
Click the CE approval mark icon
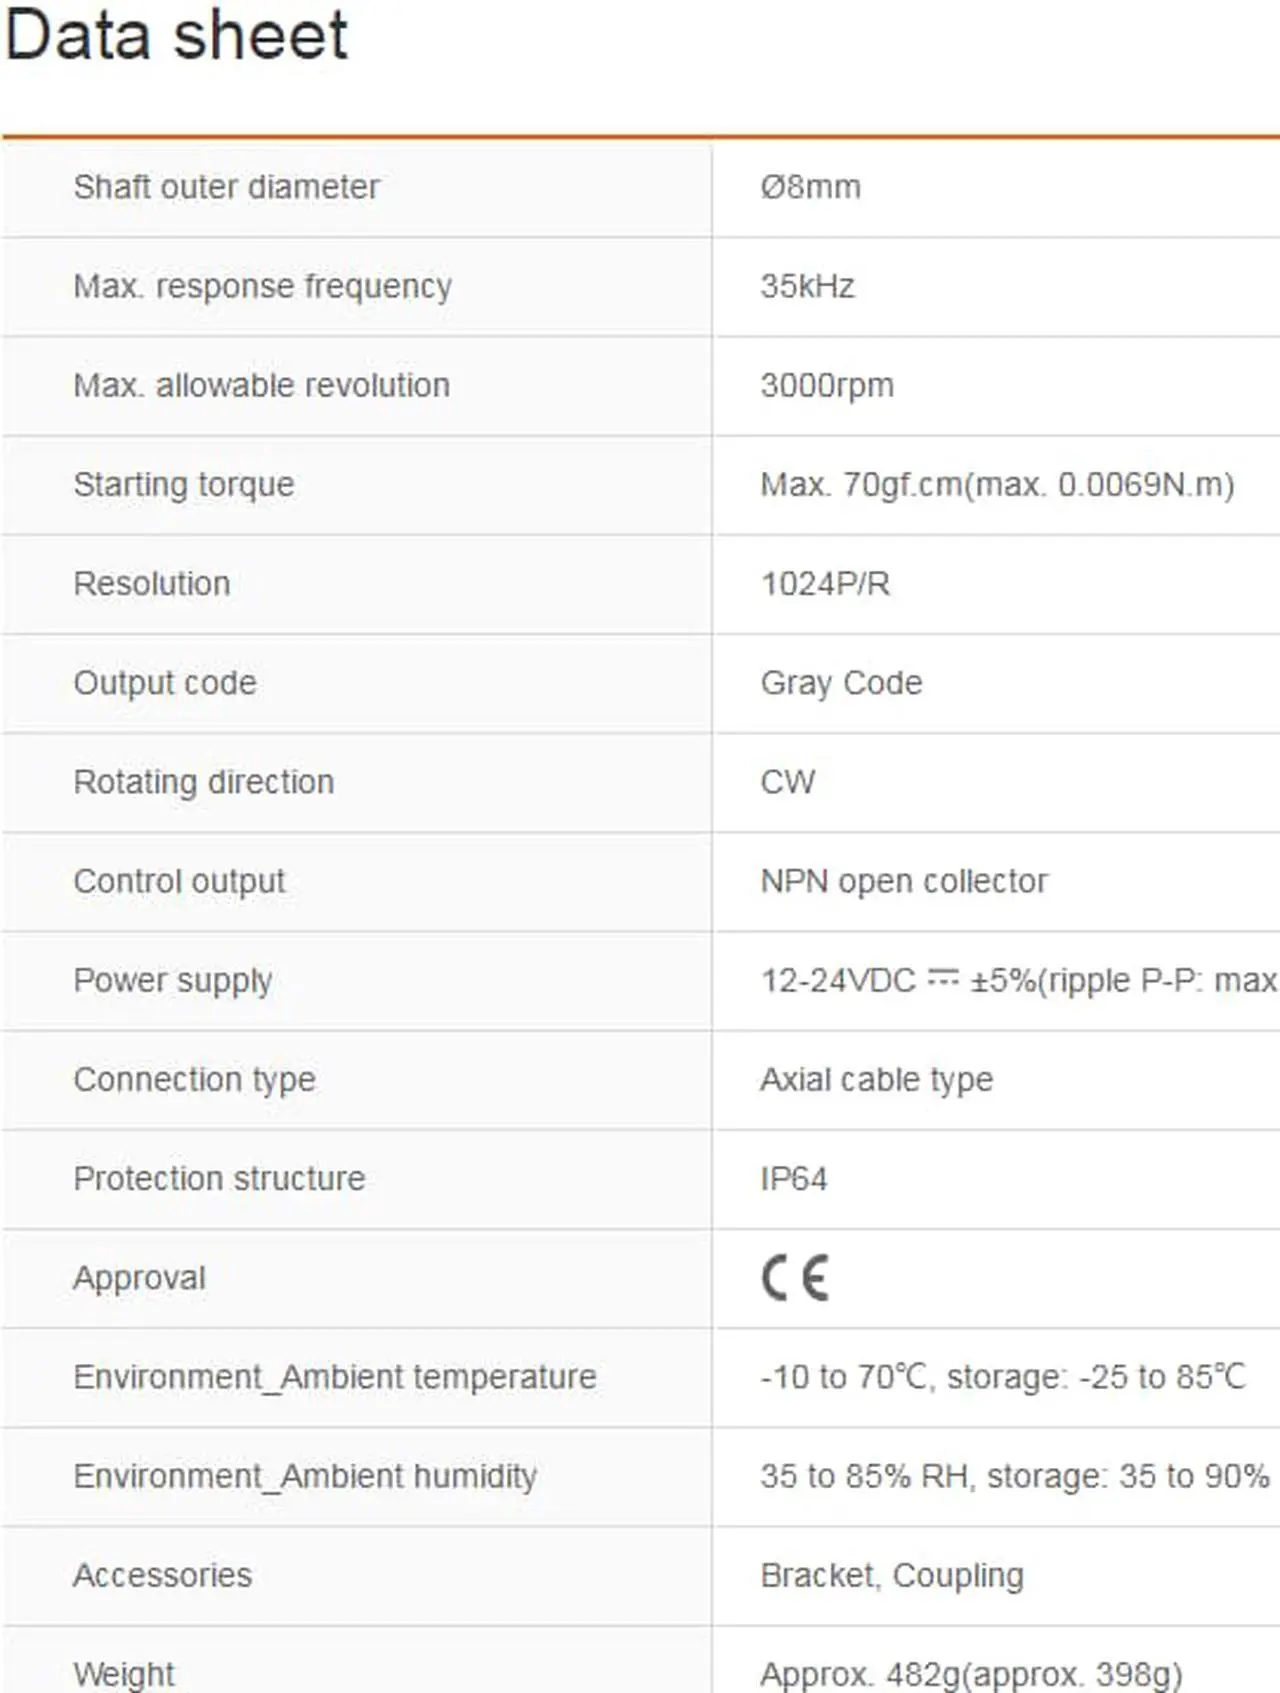(x=795, y=1277)
